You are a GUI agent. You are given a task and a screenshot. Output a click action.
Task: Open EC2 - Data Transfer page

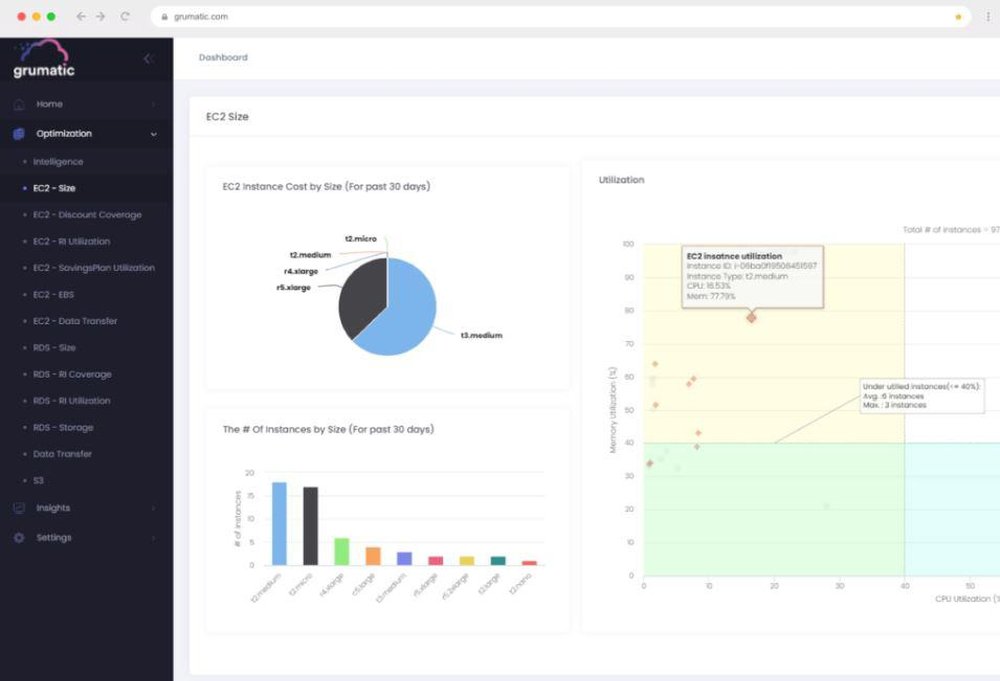[75, 321]
